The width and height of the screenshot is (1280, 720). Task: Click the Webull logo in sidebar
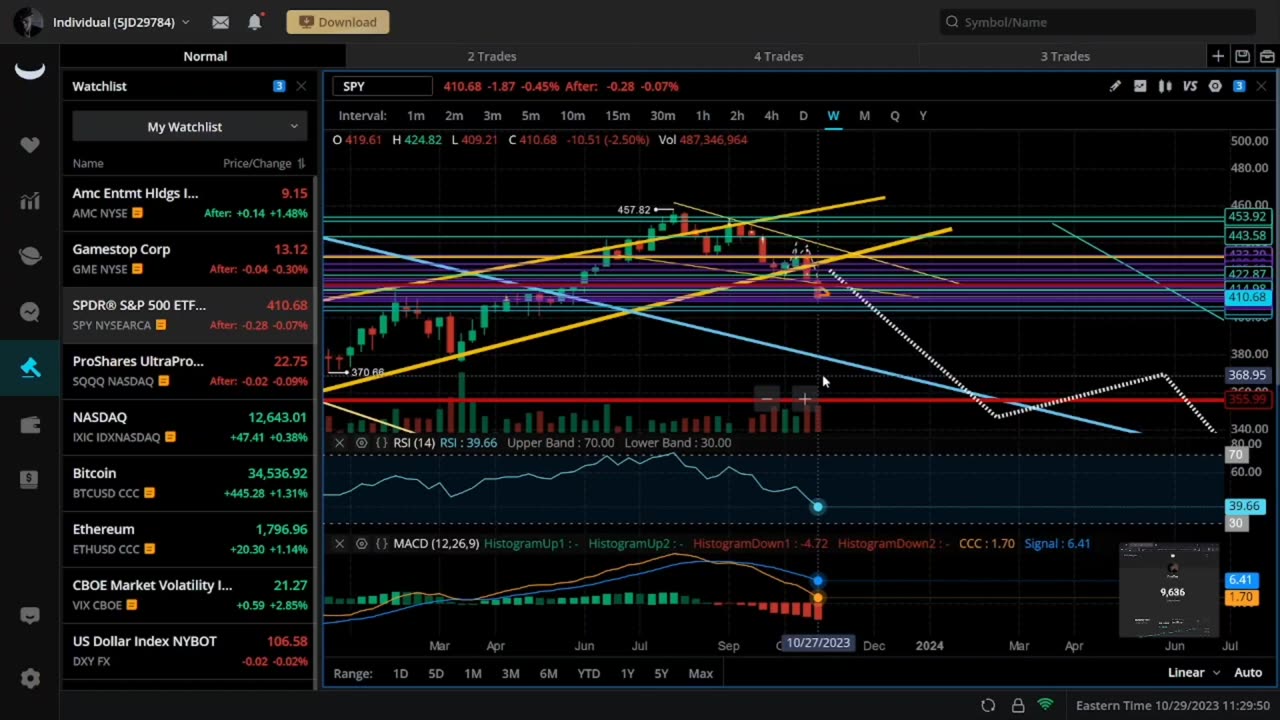[30, 70]
